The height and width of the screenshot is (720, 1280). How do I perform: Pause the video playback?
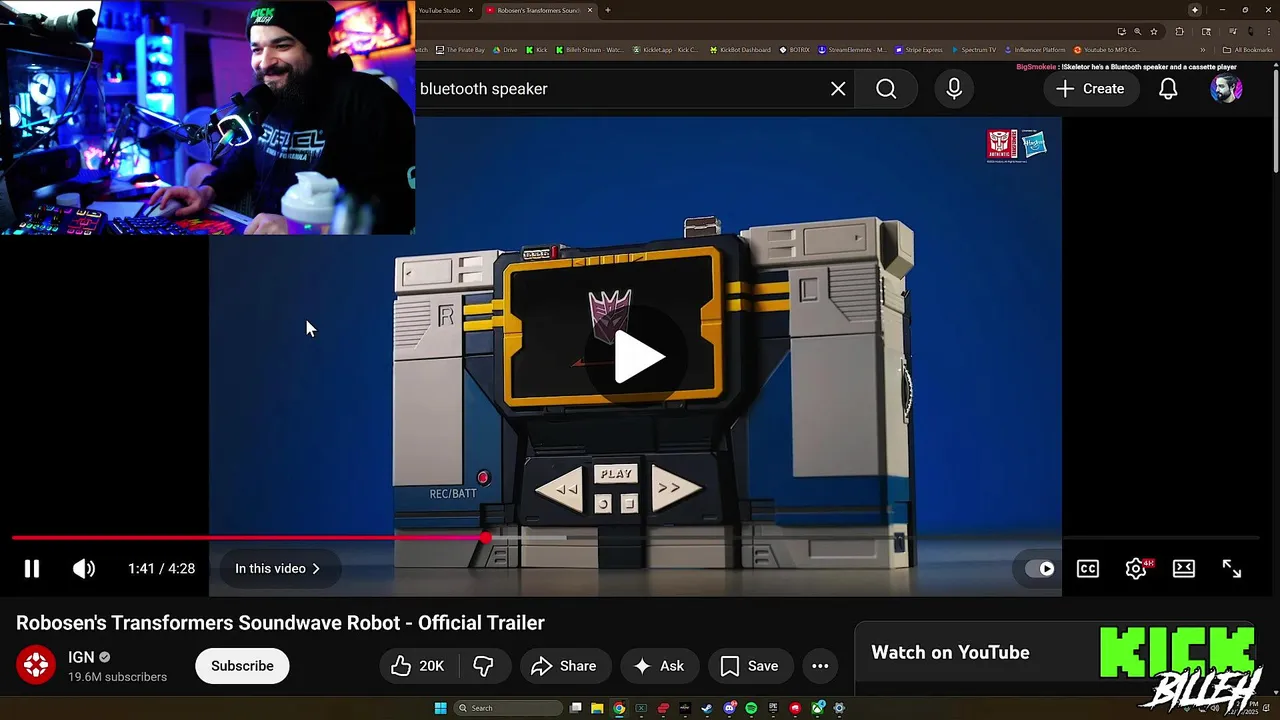click(32, 569)
